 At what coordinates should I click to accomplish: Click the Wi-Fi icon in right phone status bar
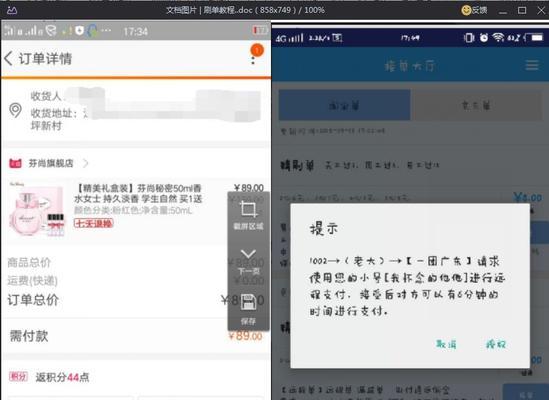tap(498, 37)
